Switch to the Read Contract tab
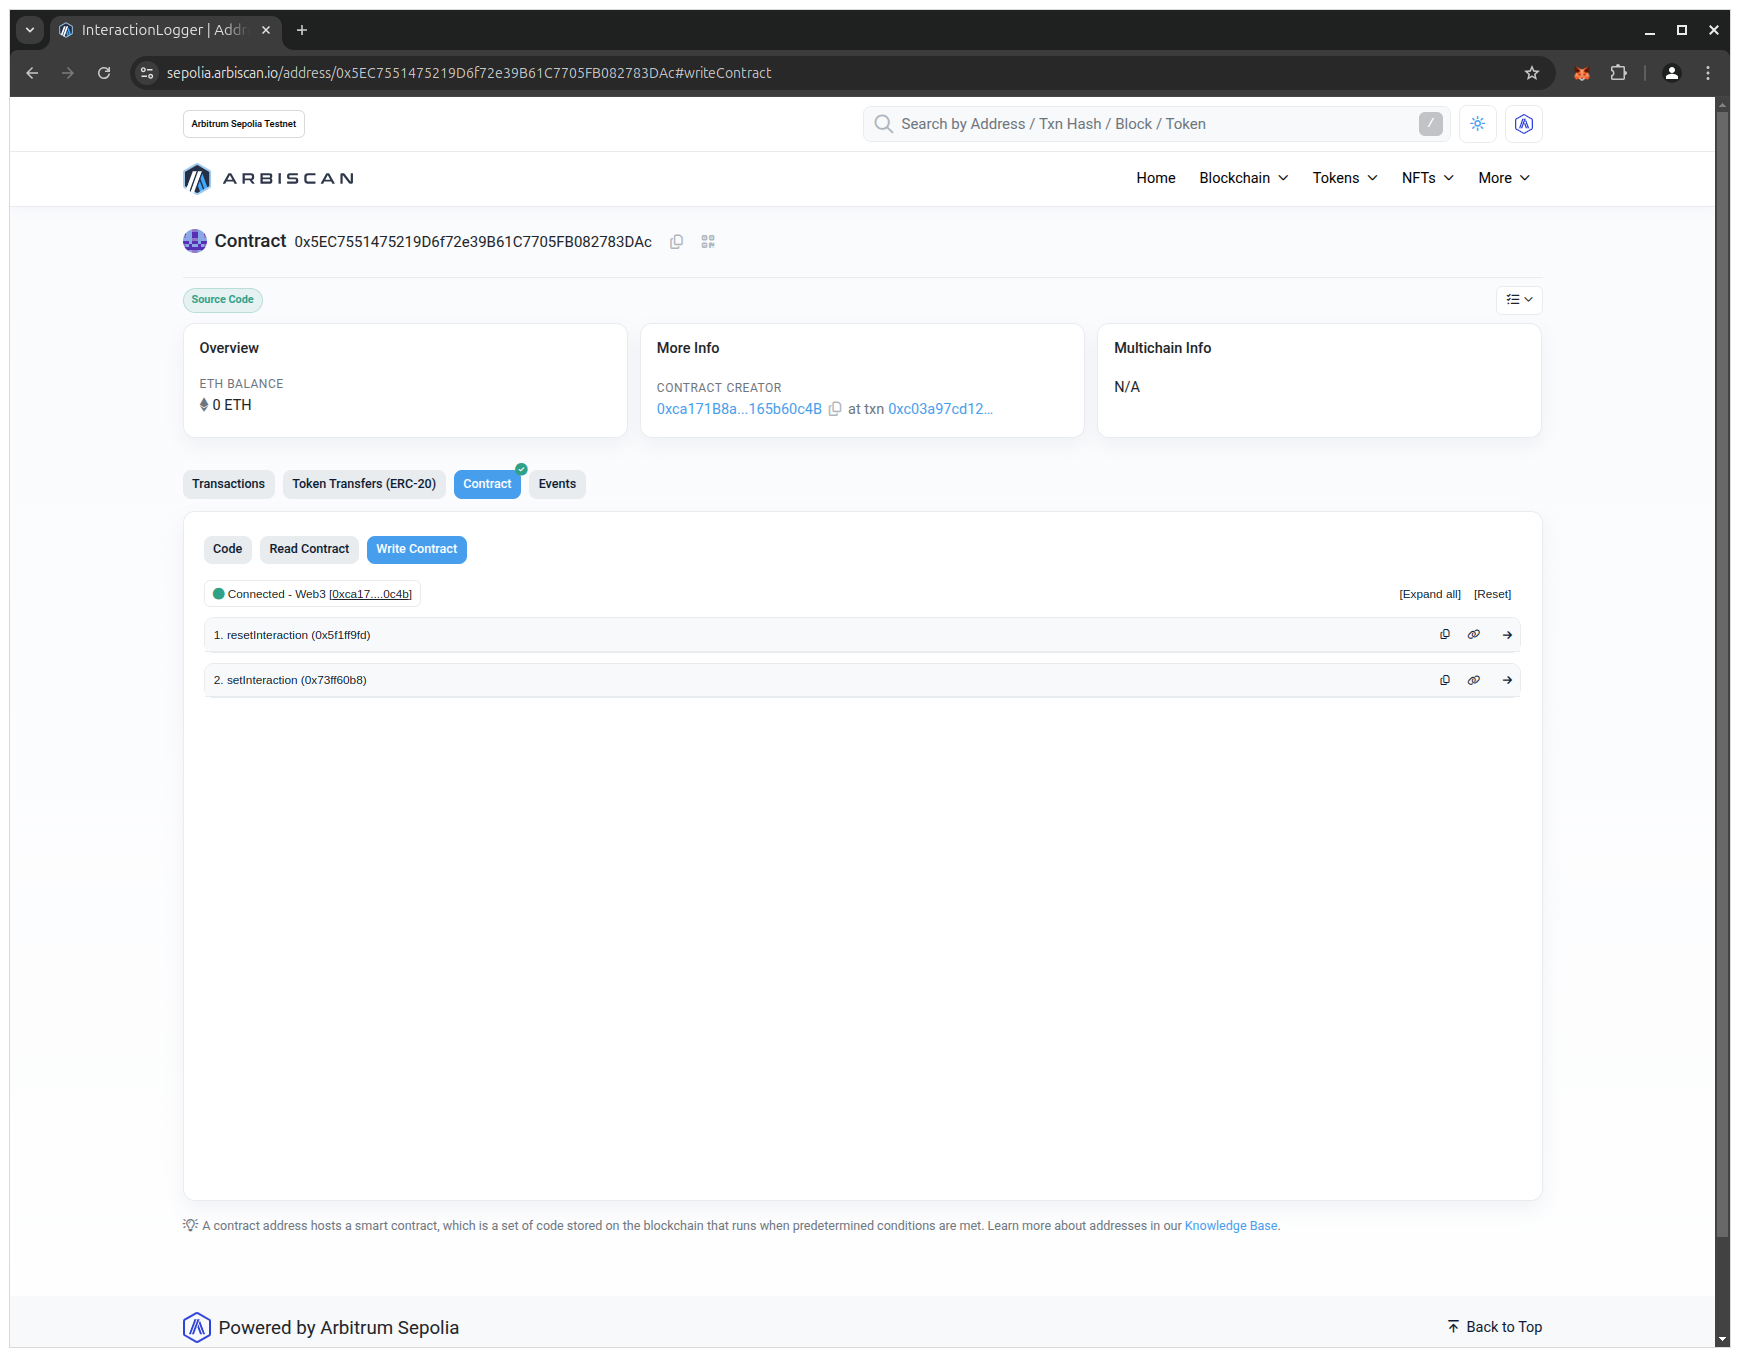 click(x=309, y=549)
